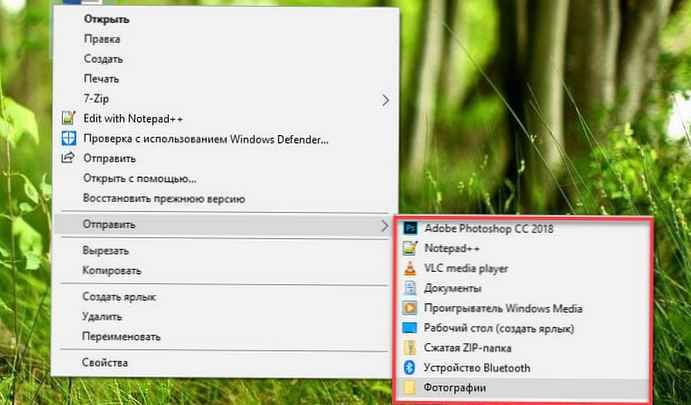Click the Windows Defender shield icon

point(68,138)
